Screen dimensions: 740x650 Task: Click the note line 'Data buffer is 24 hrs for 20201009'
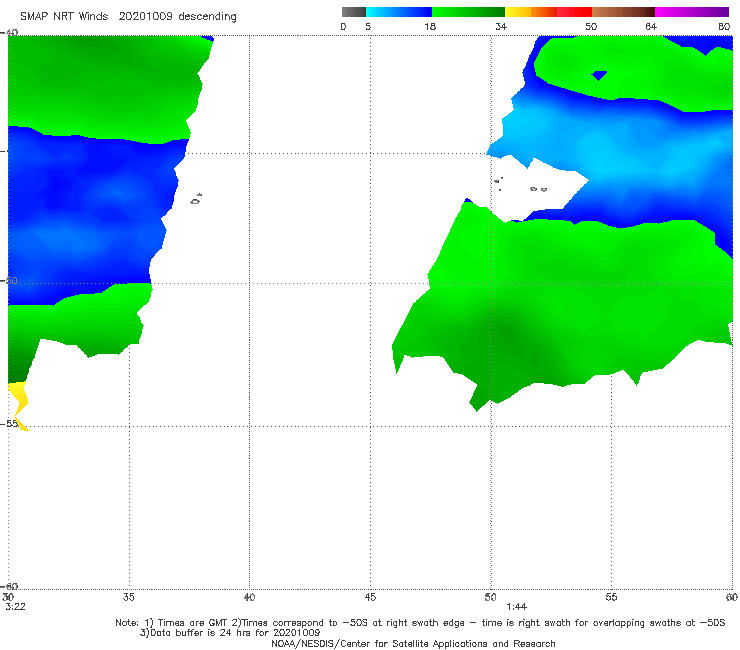[230, 633]
